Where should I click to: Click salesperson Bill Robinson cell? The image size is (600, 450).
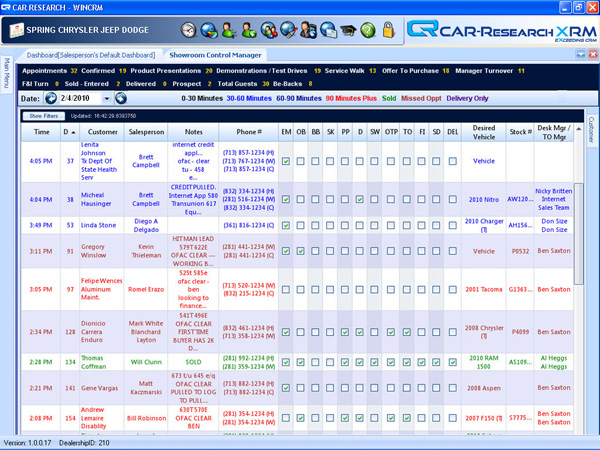[x=146, y=418]
